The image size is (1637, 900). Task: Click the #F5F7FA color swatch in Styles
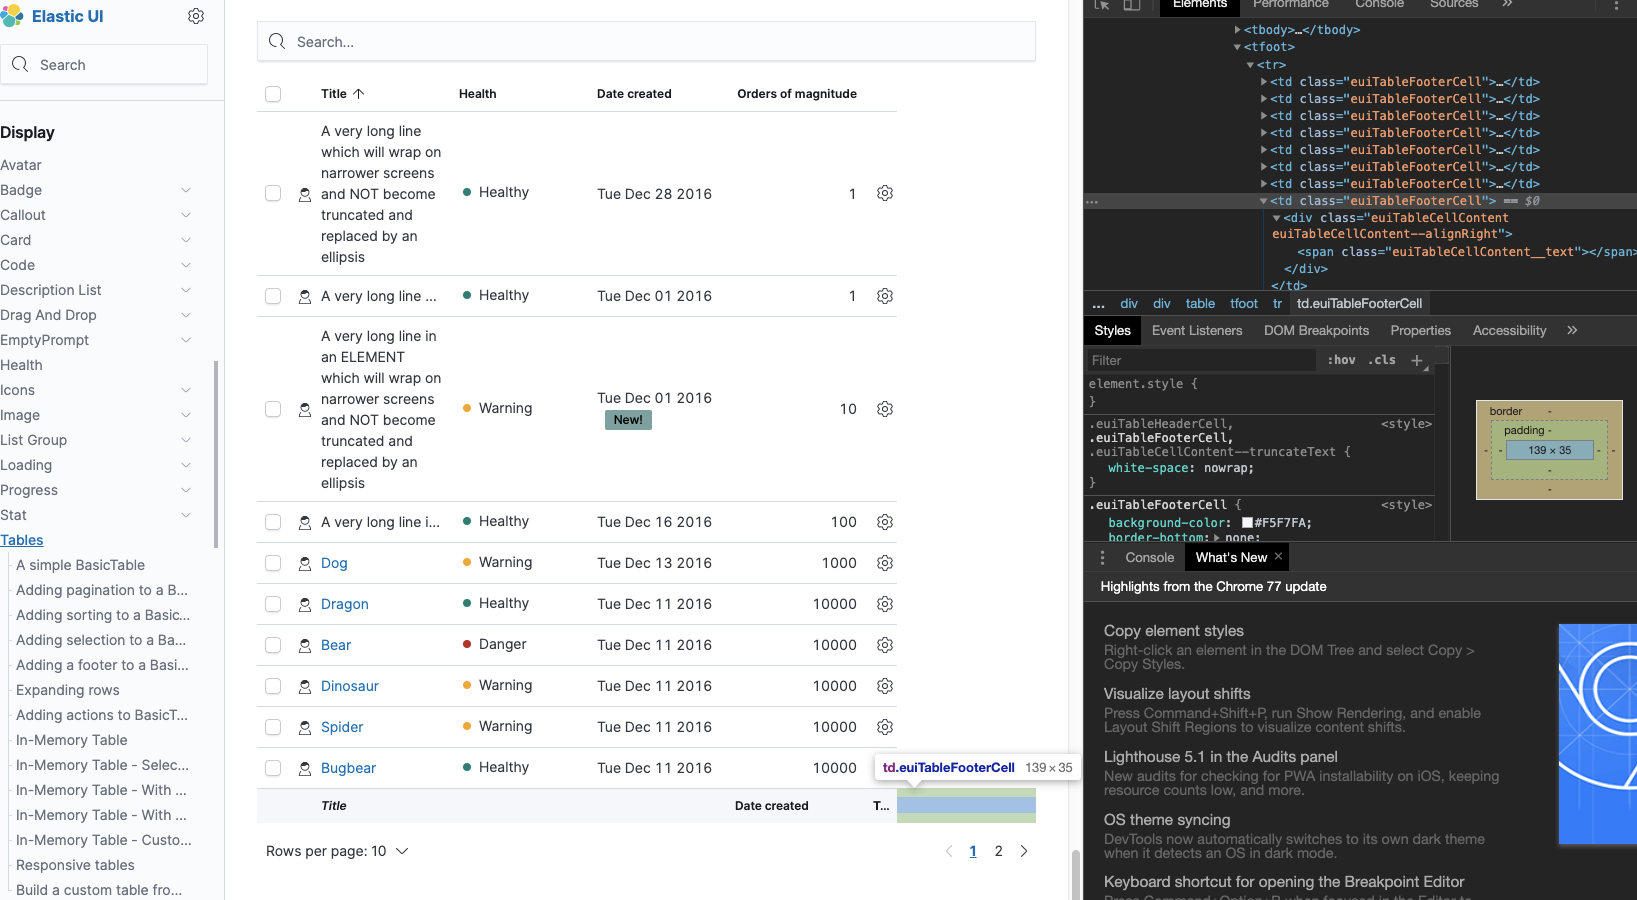point(1247,522)
